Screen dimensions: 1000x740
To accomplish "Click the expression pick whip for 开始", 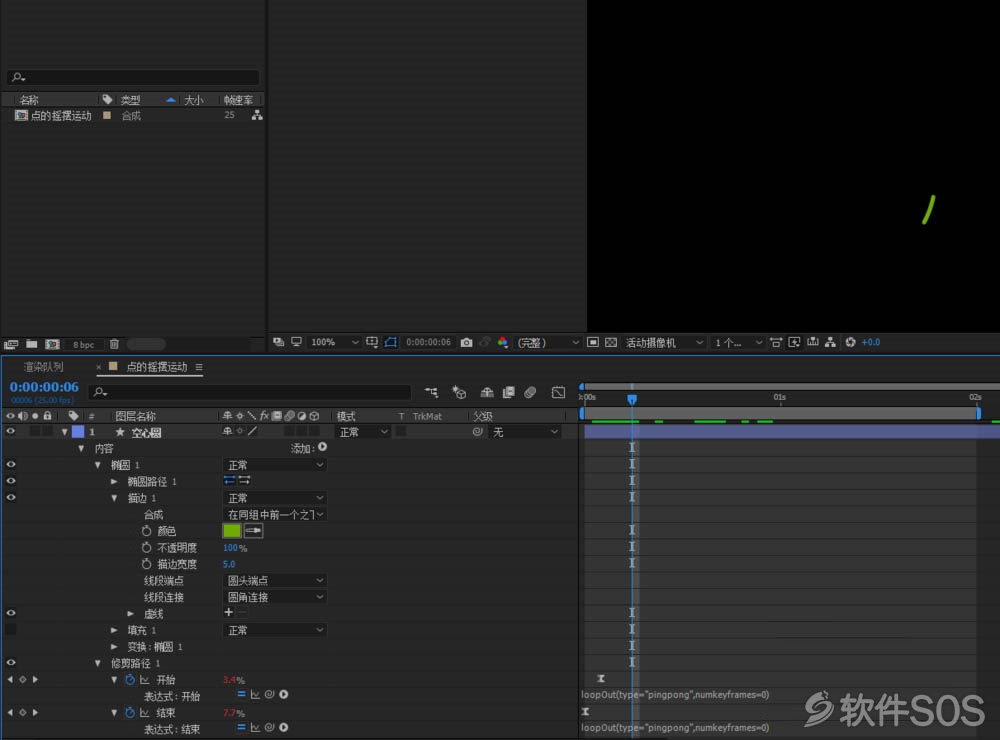I will 269,694.
